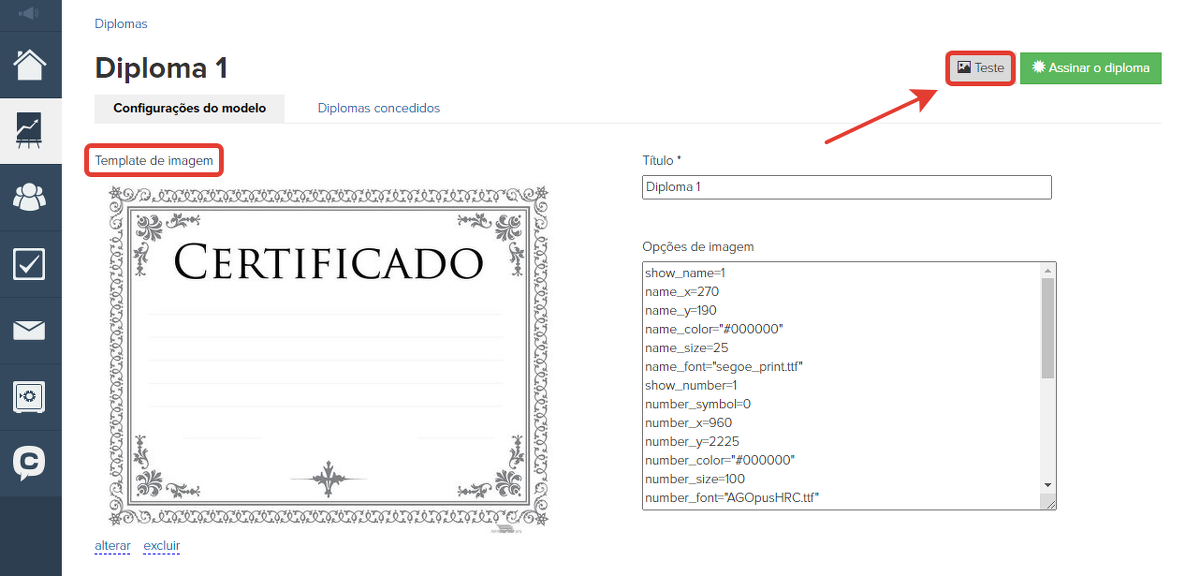Image resolution: width=1200 pixels, height=576 pixels.
Task: Open the chat bubble sidebar icon
Action: coord(30,462)
